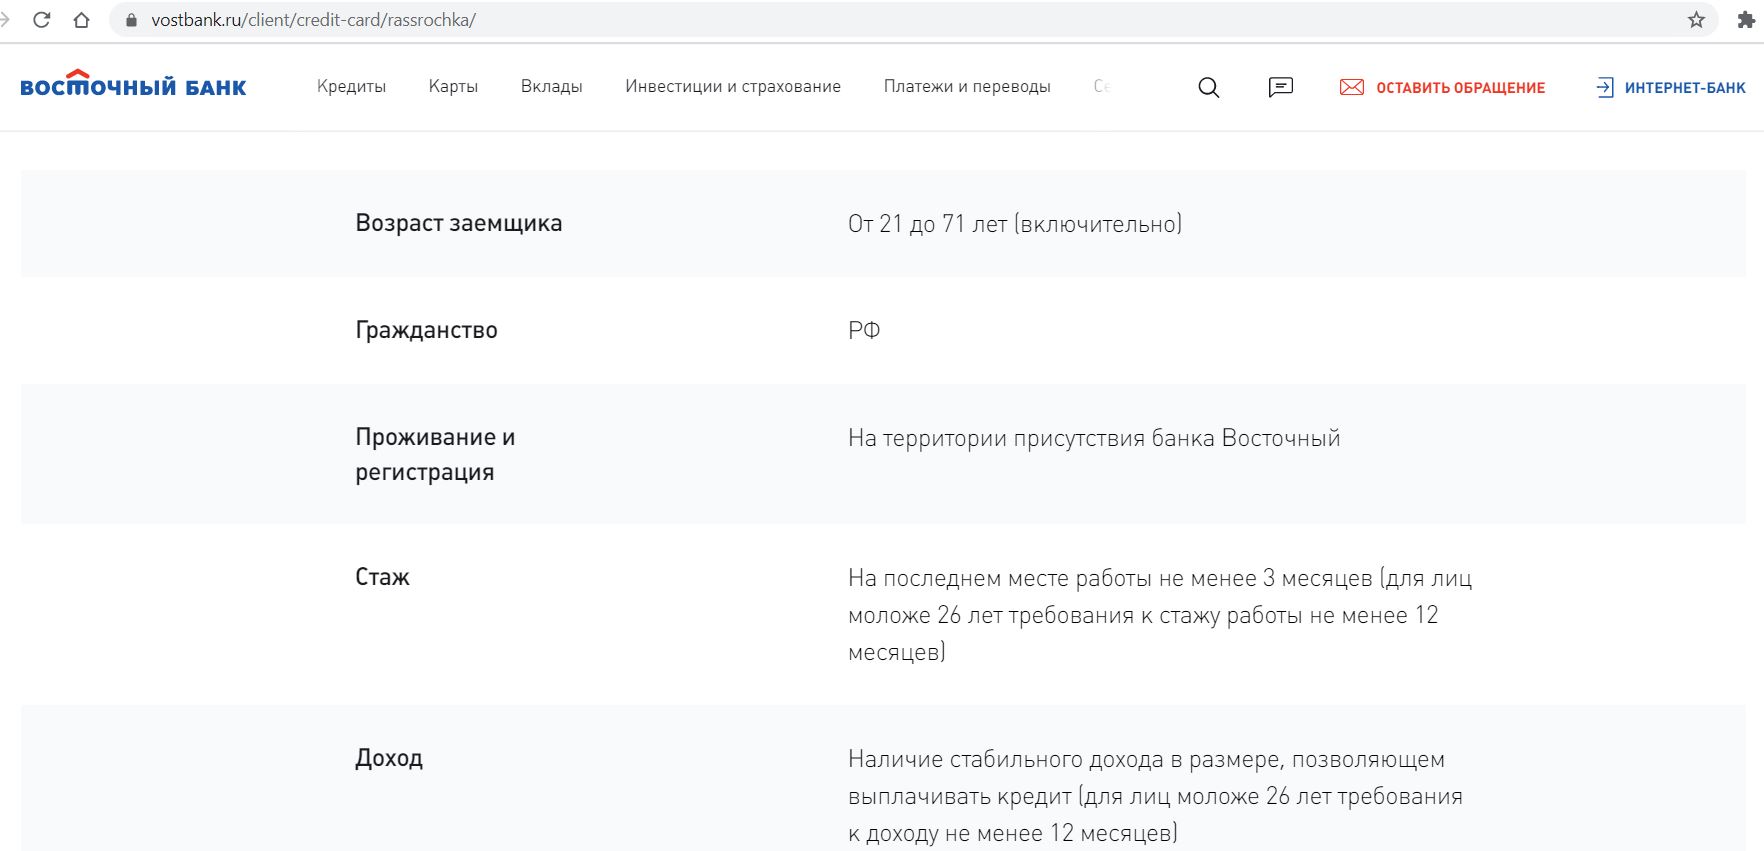The height and width of the screenshot is (851, 1764).
Task: Click the 'РФ' value text
Action: 864,330
